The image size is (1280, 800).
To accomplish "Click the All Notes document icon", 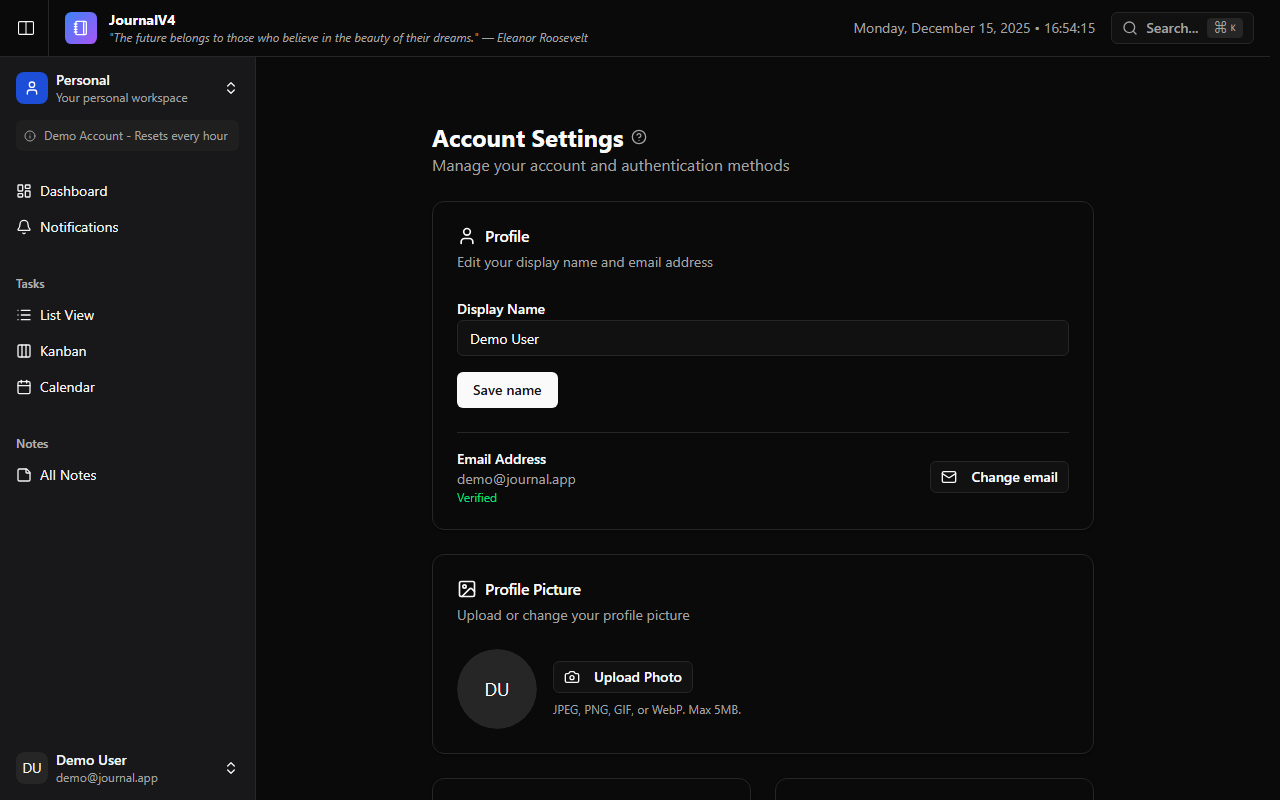I will pos(24,475).
